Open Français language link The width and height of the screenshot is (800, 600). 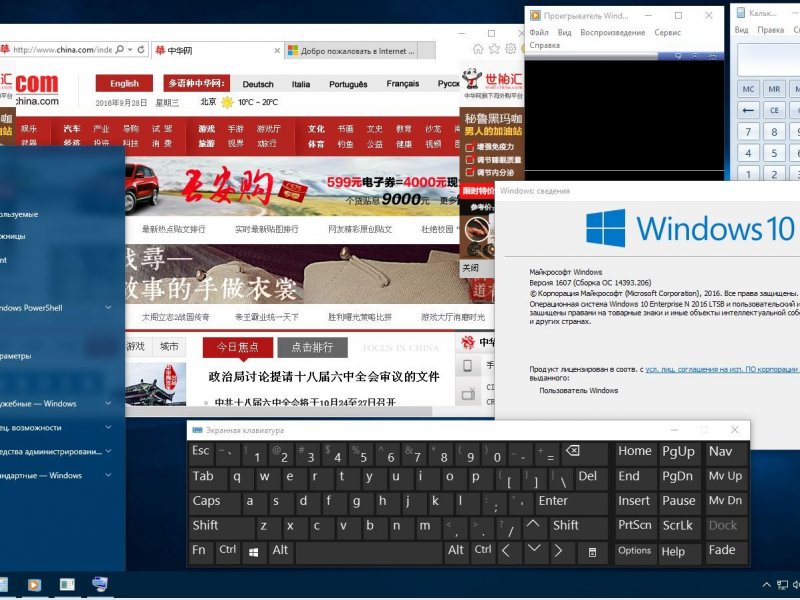403,84
